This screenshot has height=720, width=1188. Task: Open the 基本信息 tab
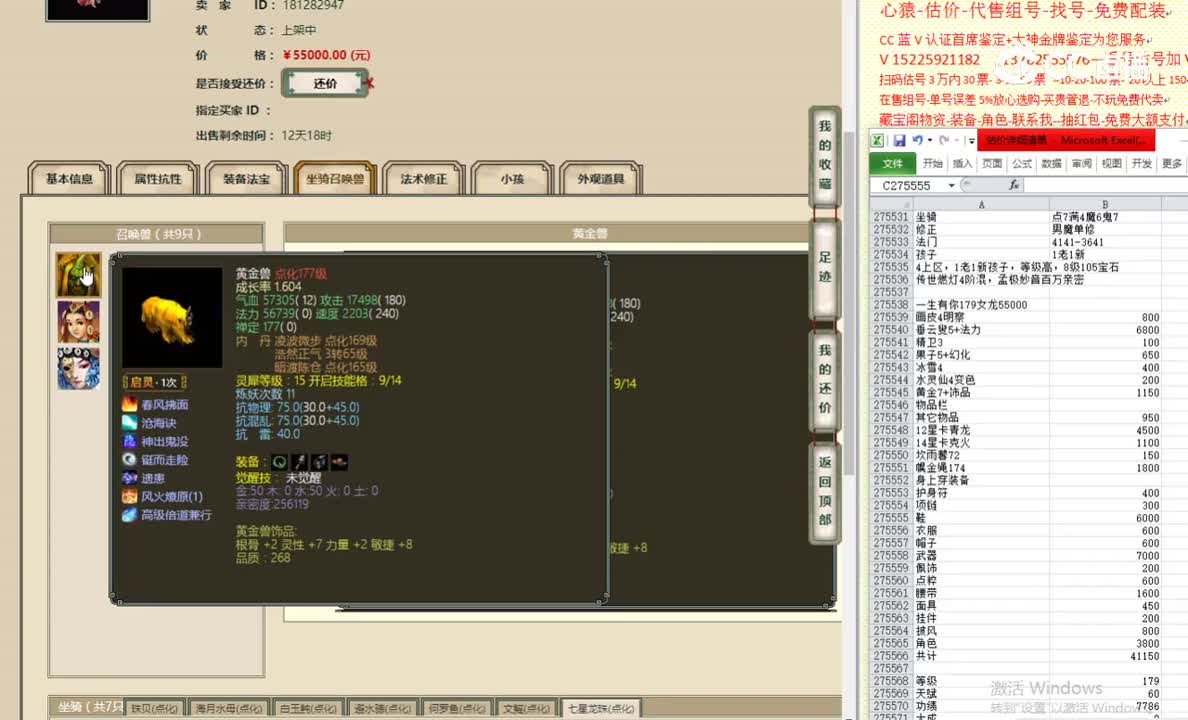[69, 179]
